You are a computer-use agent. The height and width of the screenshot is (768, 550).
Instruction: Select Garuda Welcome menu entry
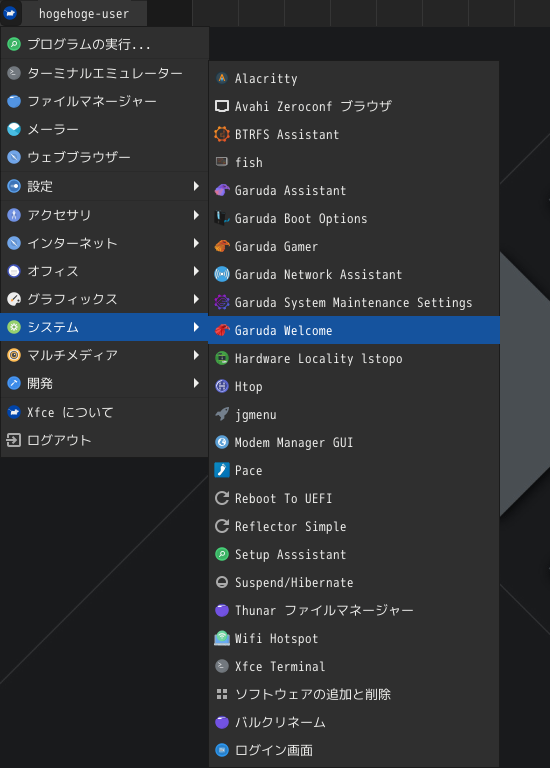[354, 330]
